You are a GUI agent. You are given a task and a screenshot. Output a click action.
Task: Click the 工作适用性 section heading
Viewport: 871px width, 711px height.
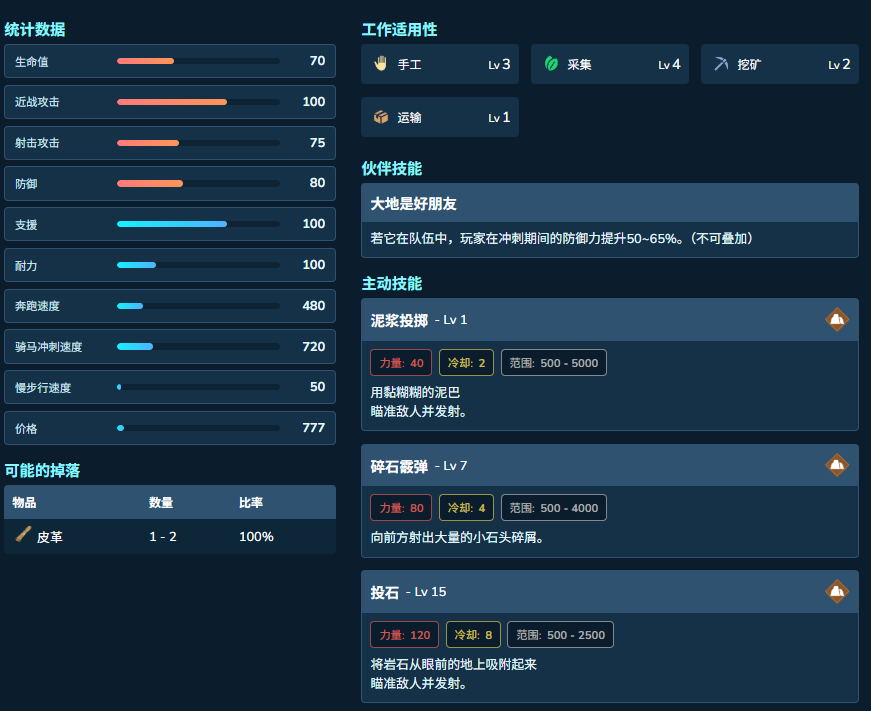pos(399,29)
